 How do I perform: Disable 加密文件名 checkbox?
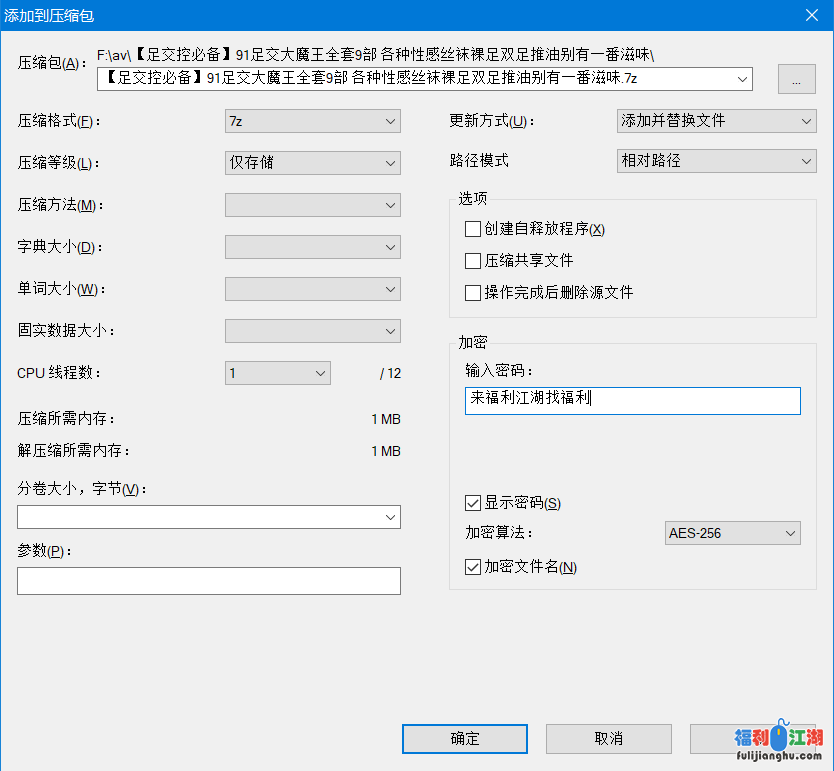[x=473, y=567]
